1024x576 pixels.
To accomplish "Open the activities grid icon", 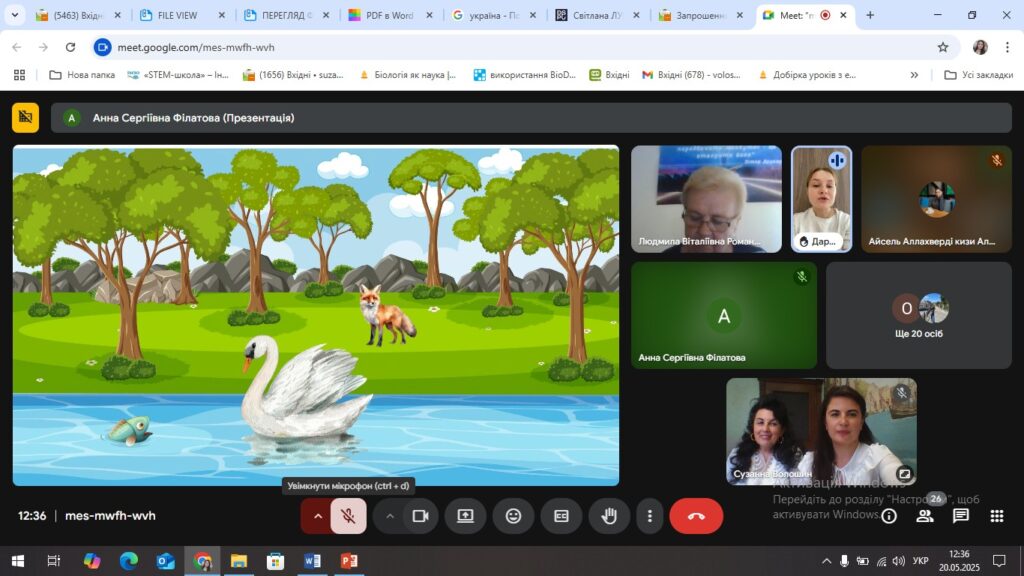I will pos(997,516).
